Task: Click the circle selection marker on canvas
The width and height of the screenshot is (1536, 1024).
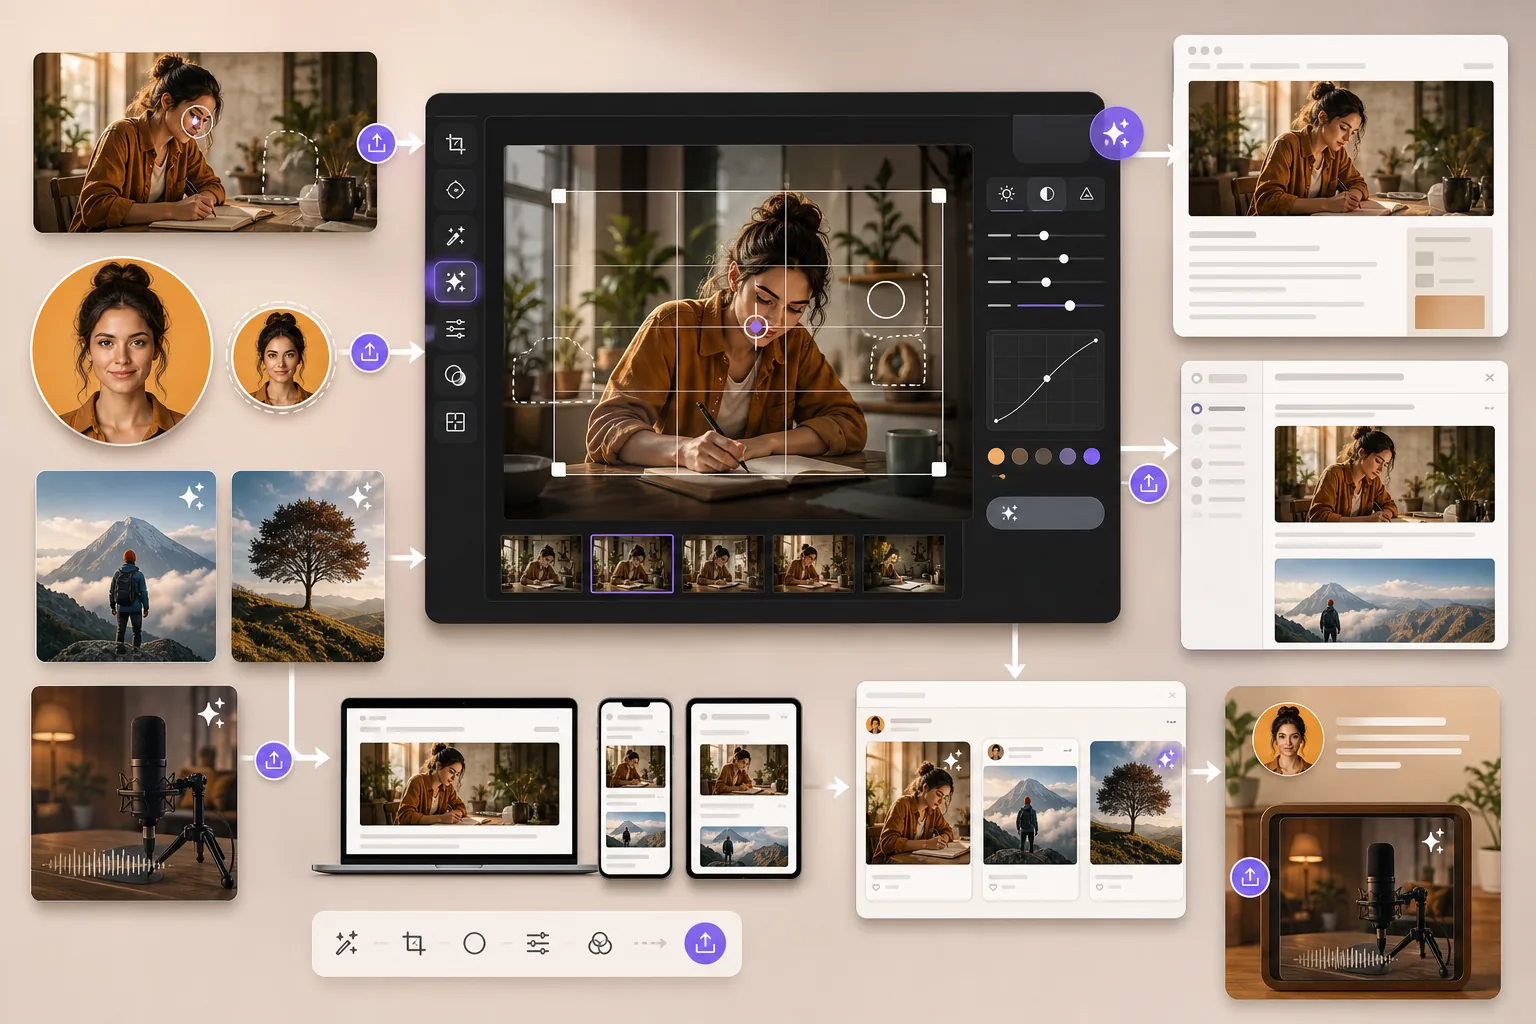Action: [886, 299]
